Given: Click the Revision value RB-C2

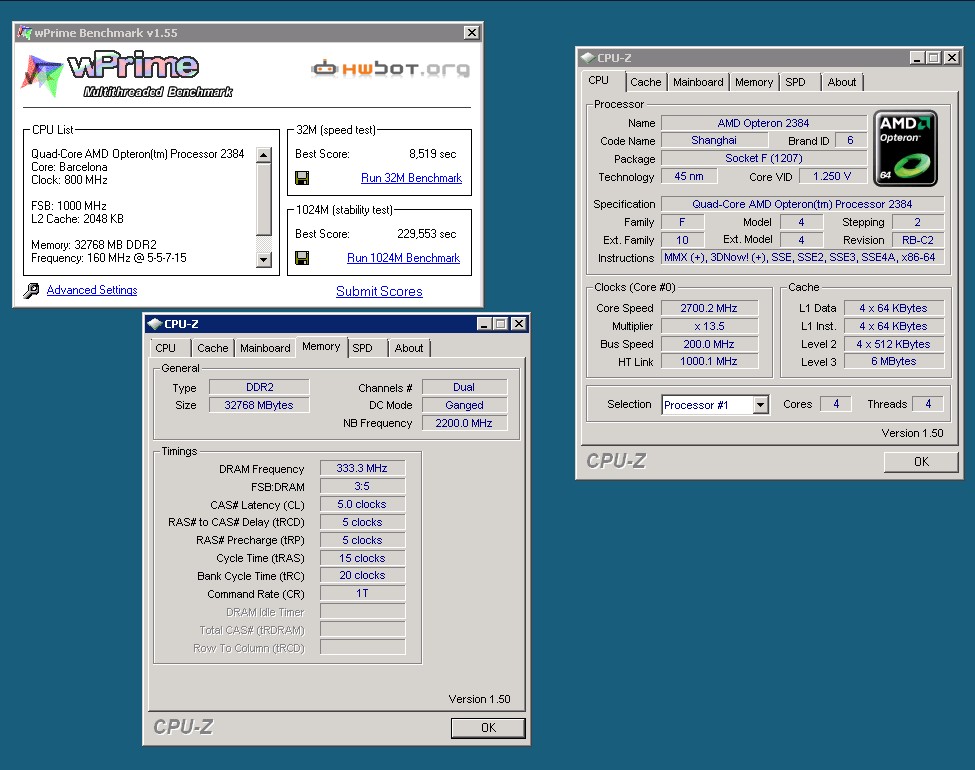Looking at the screenshot, I should click(x=918, y=240).
